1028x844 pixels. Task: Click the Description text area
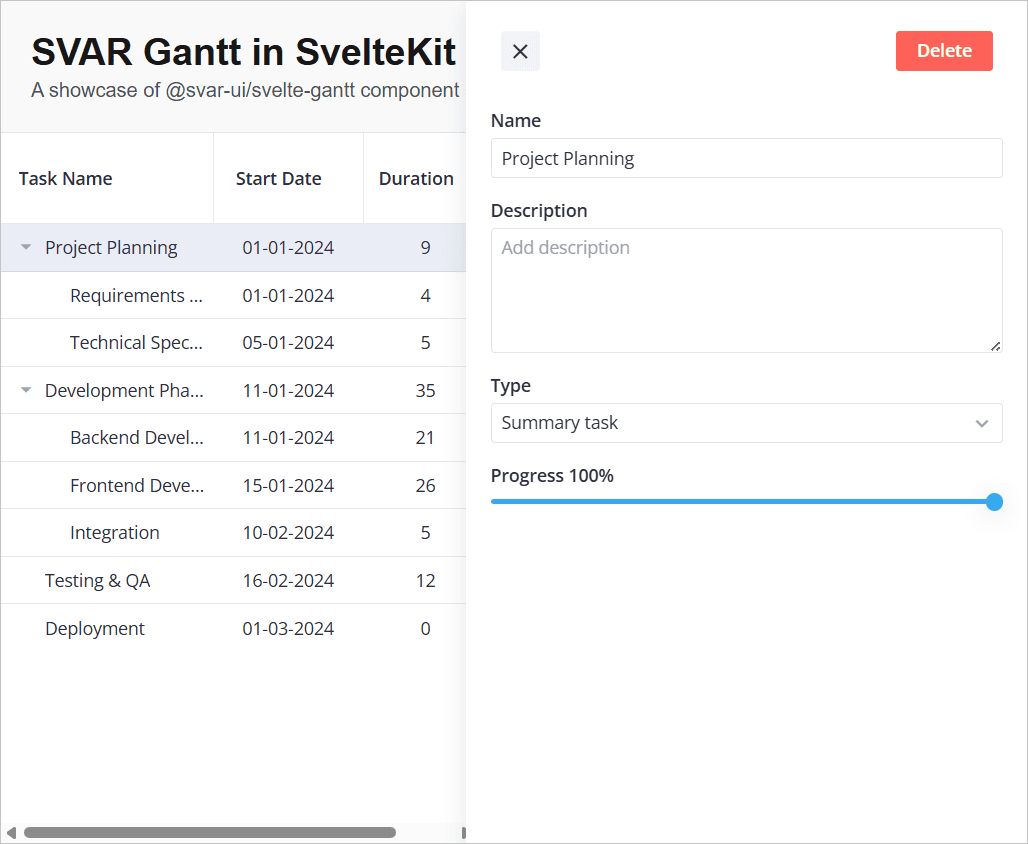coord(746,290)
